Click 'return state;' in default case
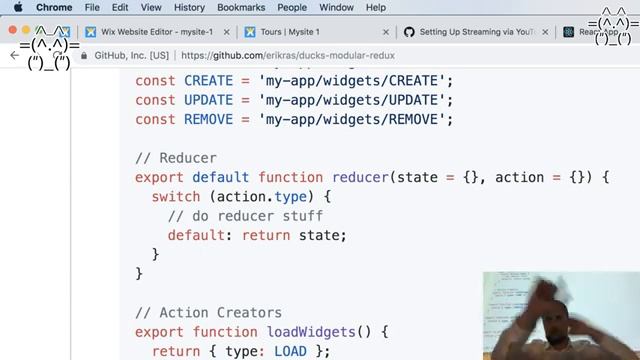 294,236
